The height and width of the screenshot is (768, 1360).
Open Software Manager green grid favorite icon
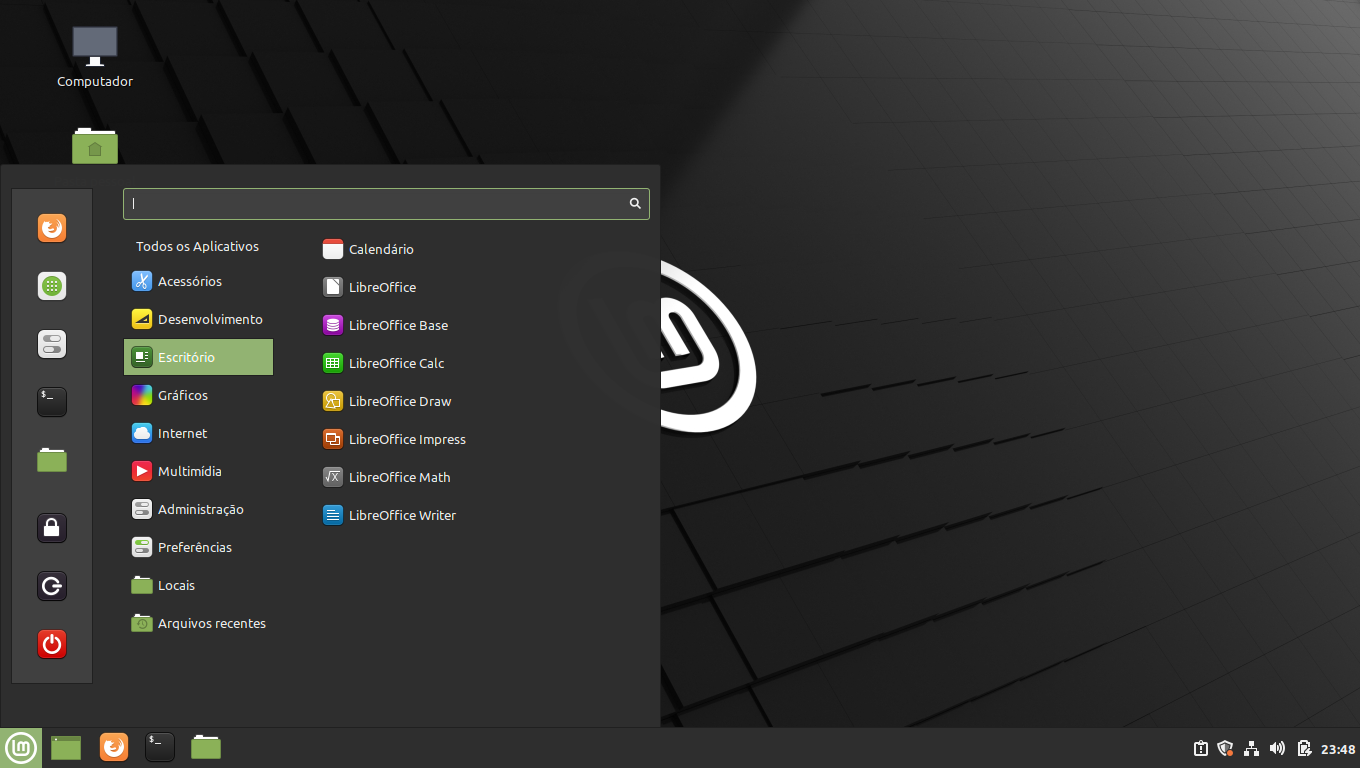pos(52,286)
